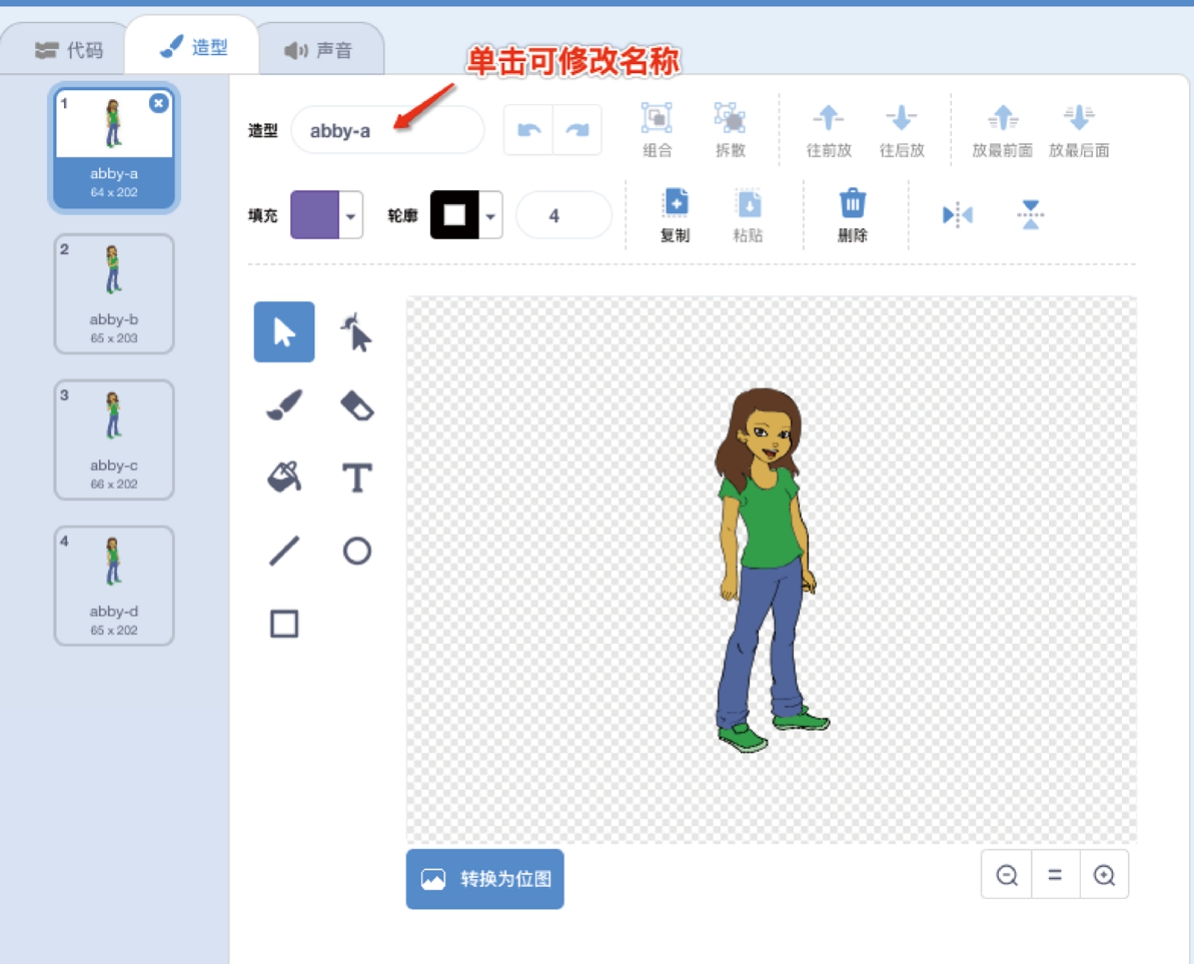The height and width of the screenshot is (964, 1194).
Task: Click the 删除 trash icon
Action: [x=852, y=203]
